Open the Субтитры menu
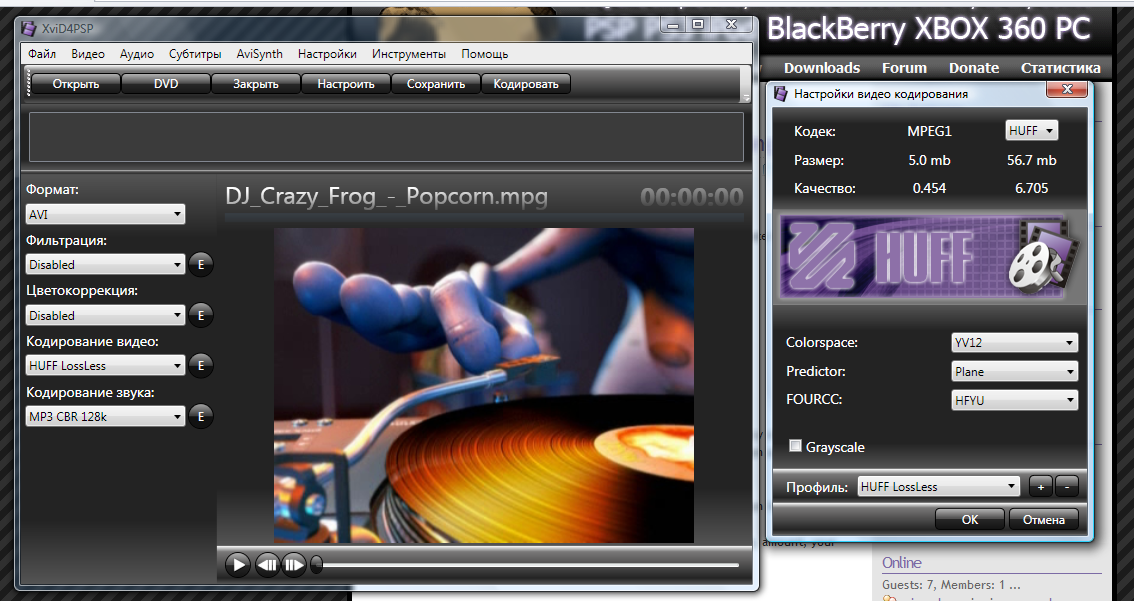This screenshot has height=601, width=1134. click(195, 54)
